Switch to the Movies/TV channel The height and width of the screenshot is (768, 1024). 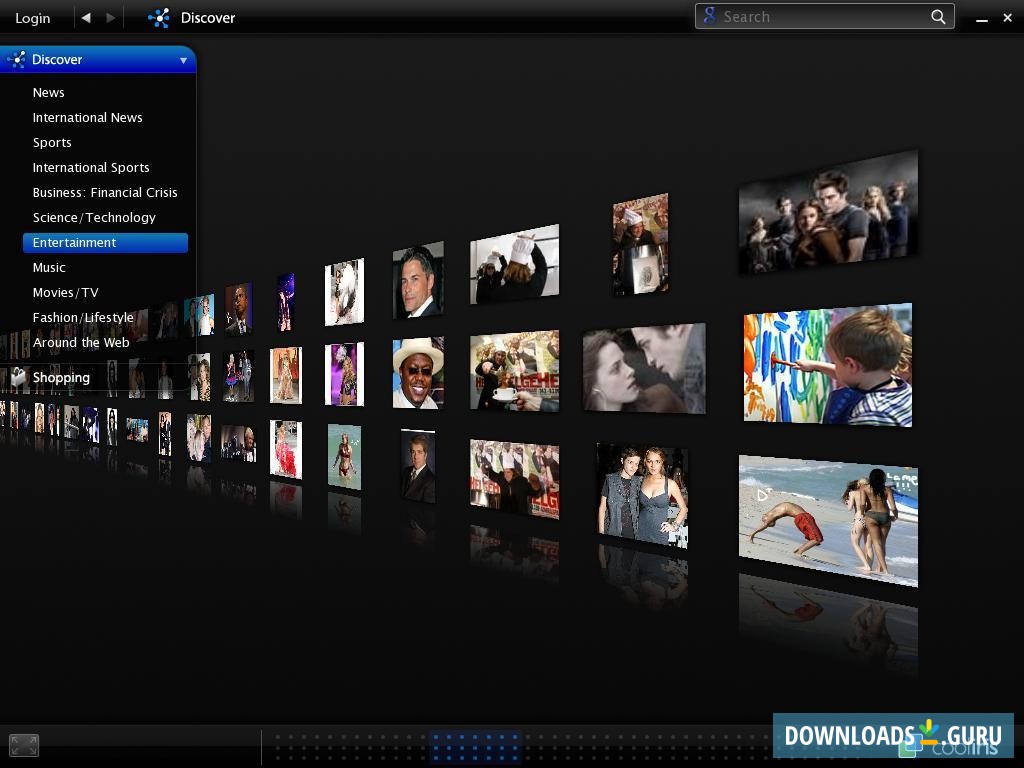[x=66, y=292]
